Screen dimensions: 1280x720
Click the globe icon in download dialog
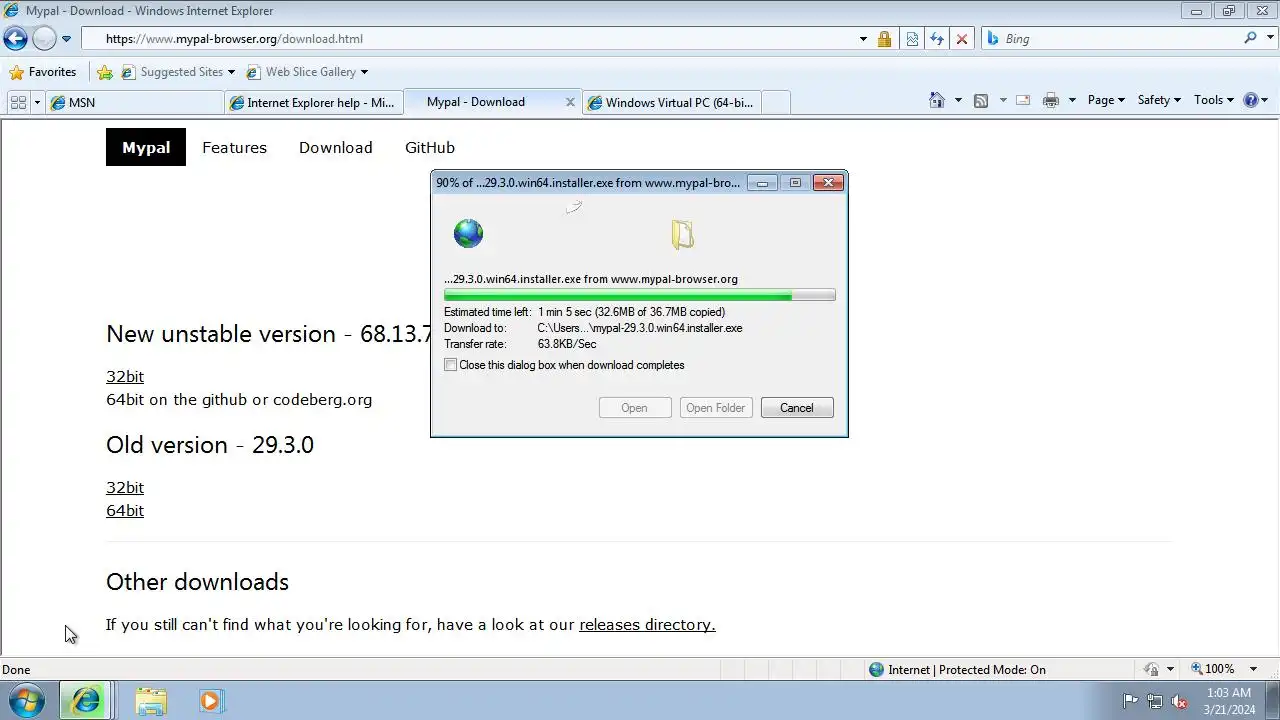(x=468, y=234)
